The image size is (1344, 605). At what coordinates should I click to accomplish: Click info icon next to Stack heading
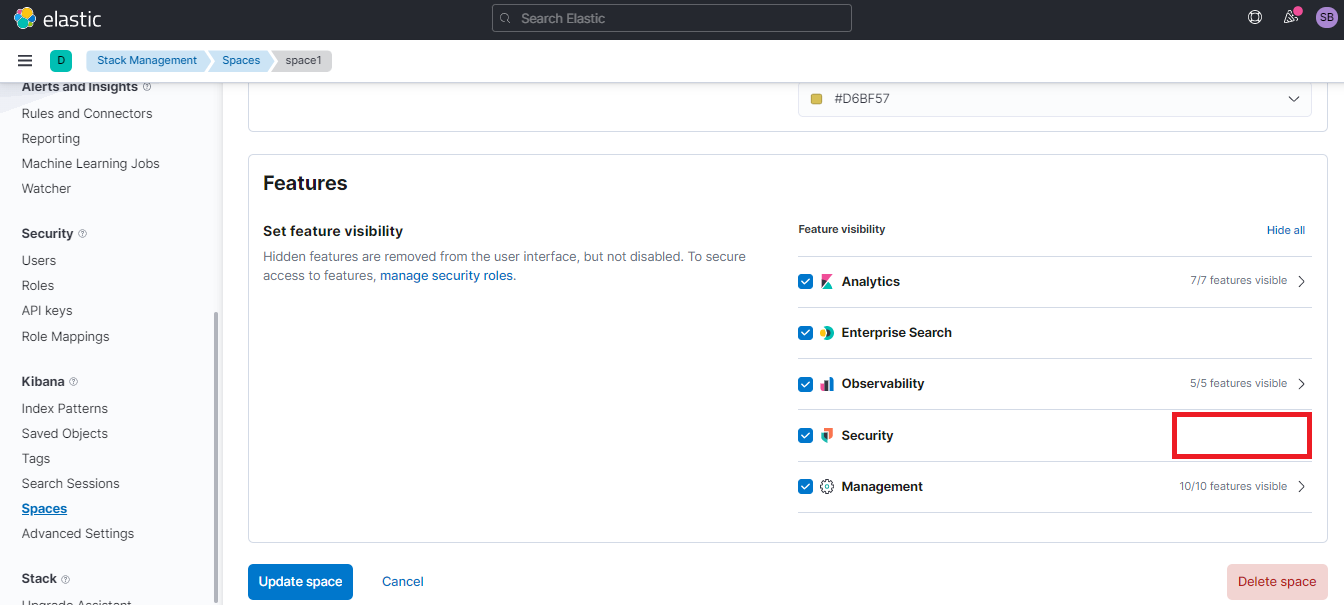point(65,579)
